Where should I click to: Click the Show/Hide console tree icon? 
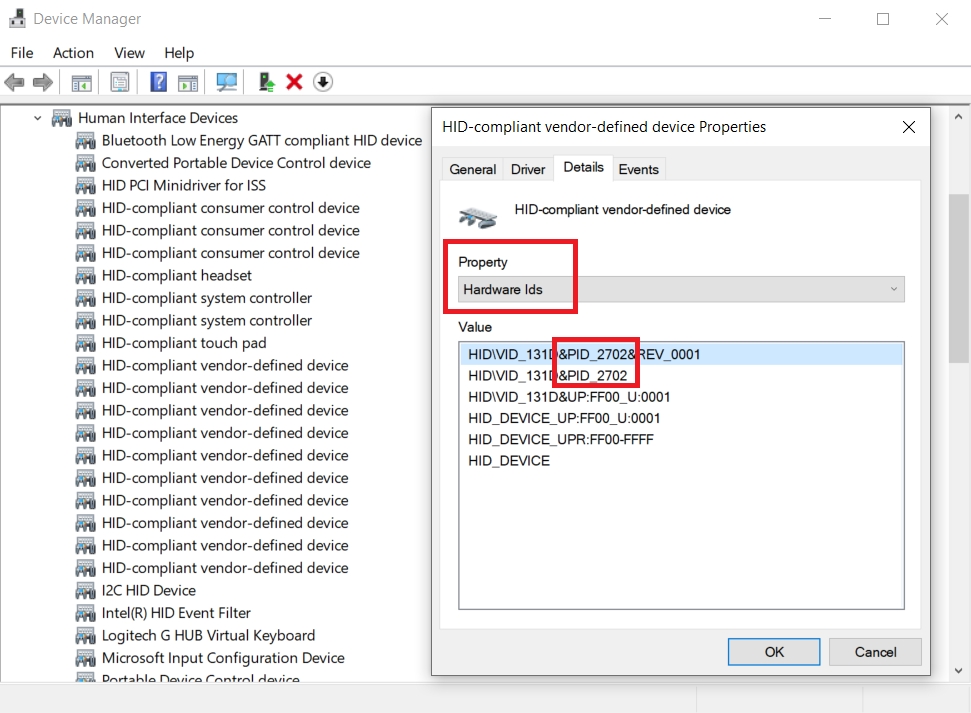pos(81,82)
